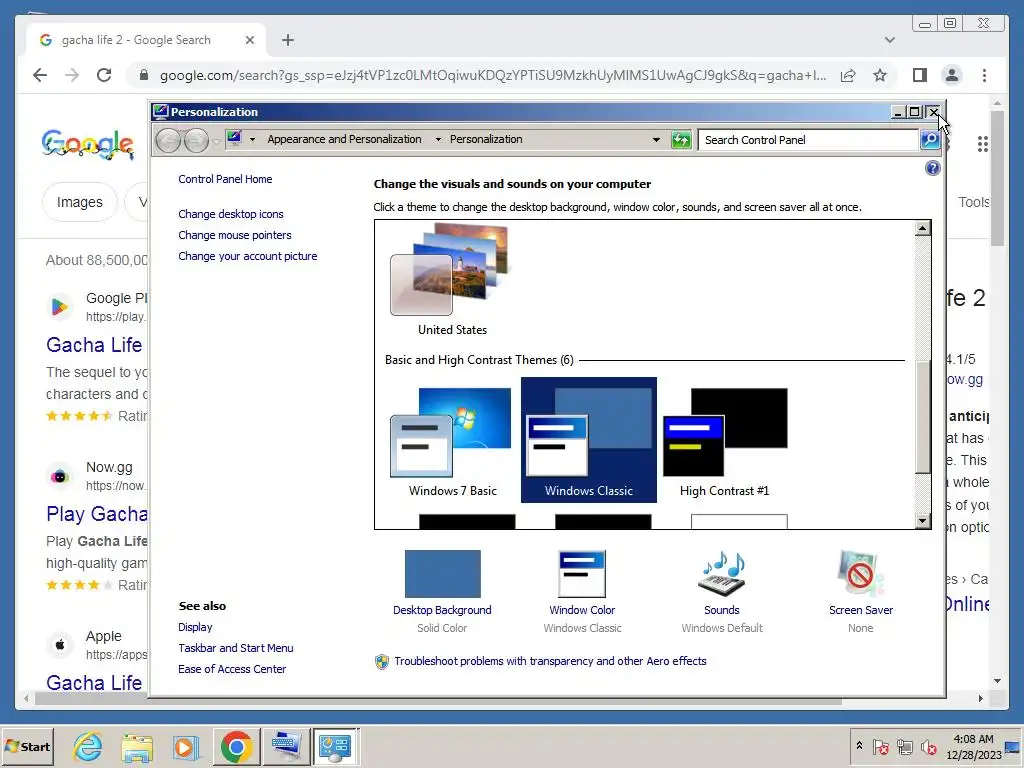1024x768 pixels.
Task: Open Google apps grid icon
Action: 982,144
